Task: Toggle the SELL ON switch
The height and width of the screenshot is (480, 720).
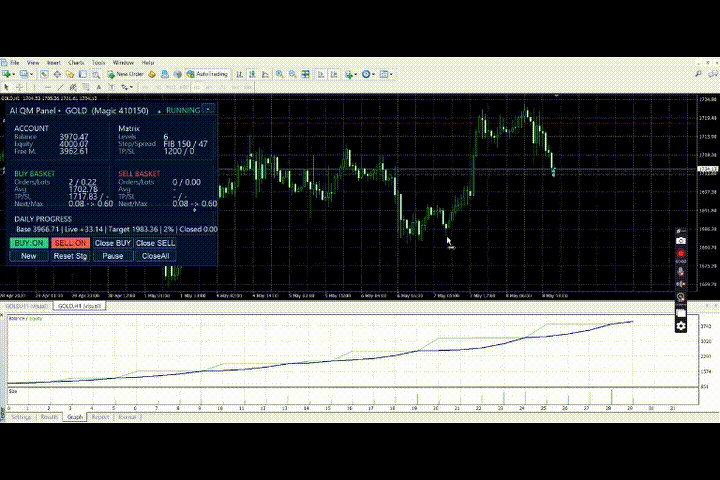Action: [70, 243]
